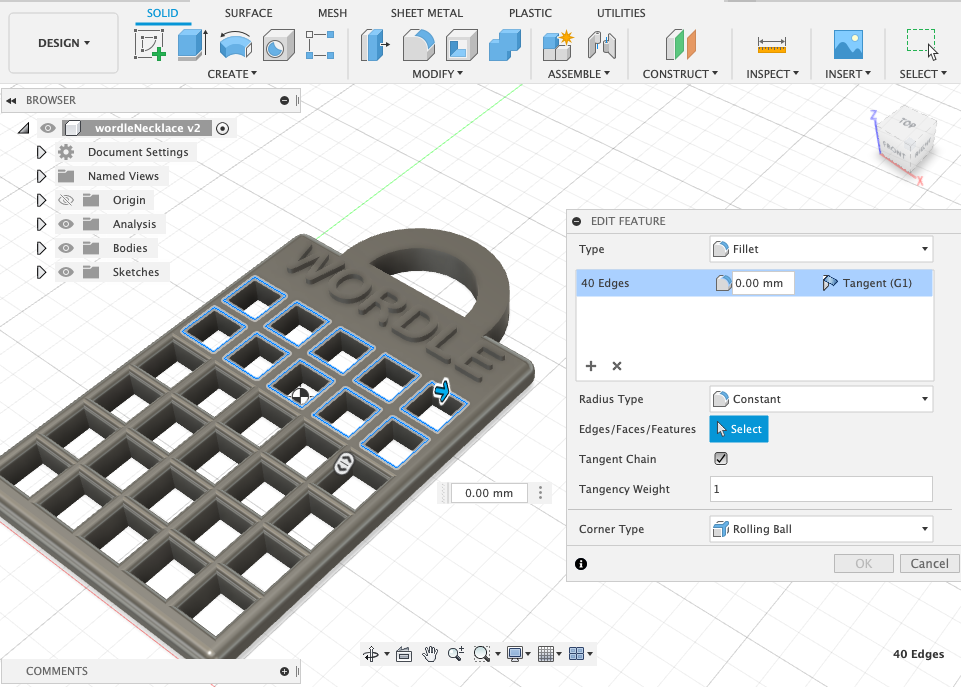The image size is (961, 687).
Task: Hide the Bodies folder
Action: pos(66,248)
